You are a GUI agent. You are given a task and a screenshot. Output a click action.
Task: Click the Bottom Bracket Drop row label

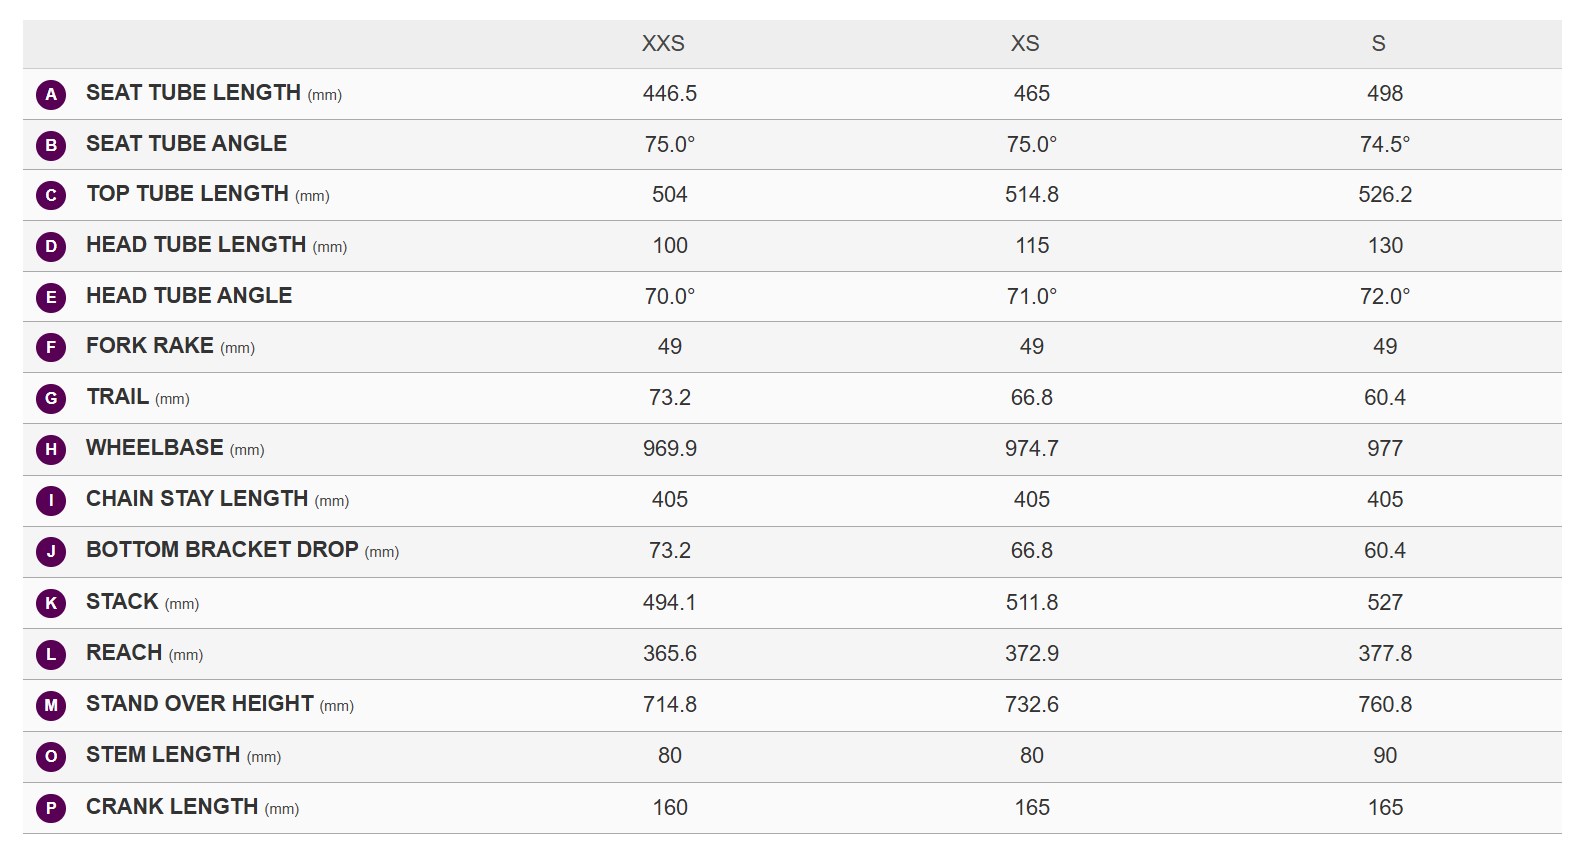pos(222,550)
